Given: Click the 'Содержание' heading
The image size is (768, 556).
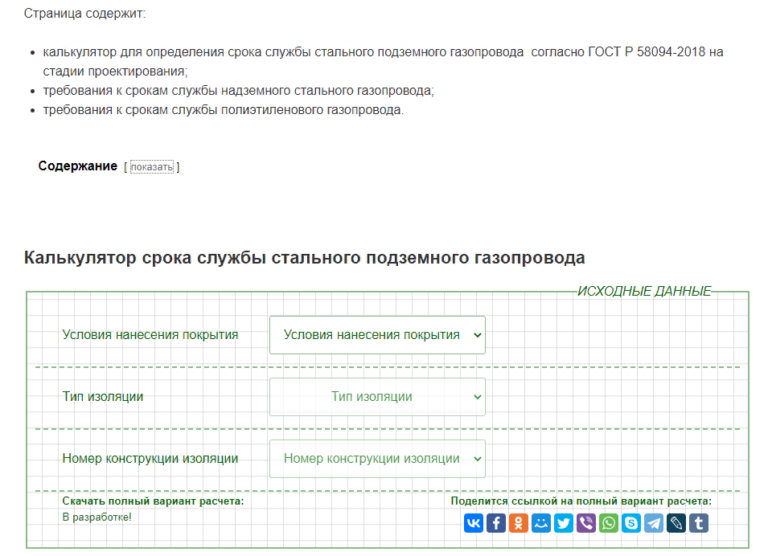Looking at the screenshot, I should pos(78,166).
